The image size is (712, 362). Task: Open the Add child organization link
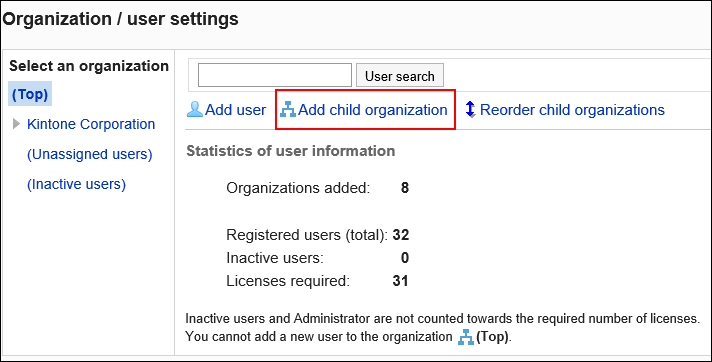[373, 110]
